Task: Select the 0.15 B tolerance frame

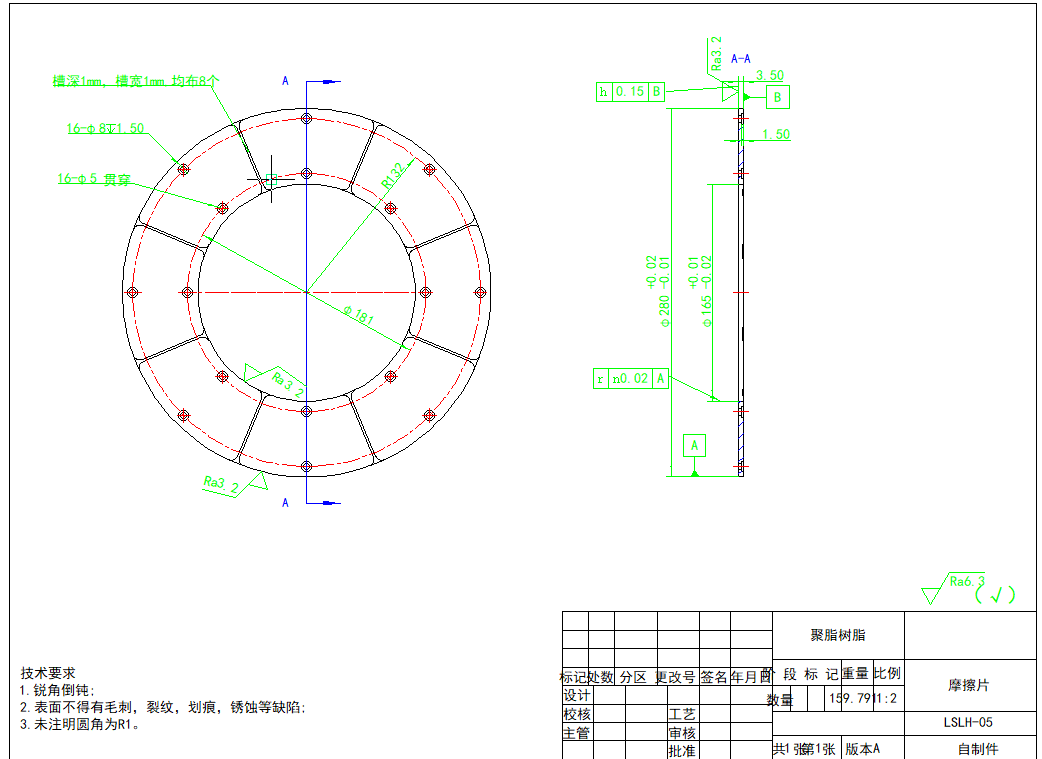Action: (x=630, y=92)
